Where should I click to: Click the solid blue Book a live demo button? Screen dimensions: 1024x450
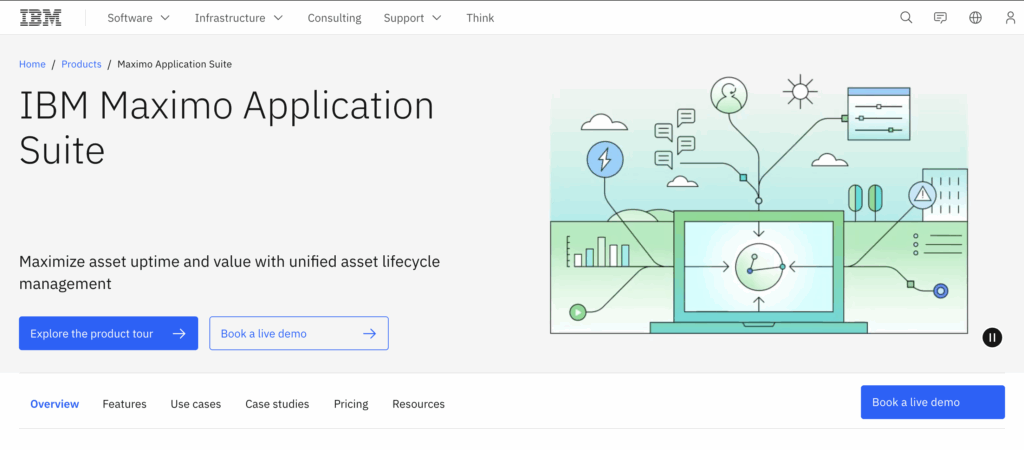point(933,402)
